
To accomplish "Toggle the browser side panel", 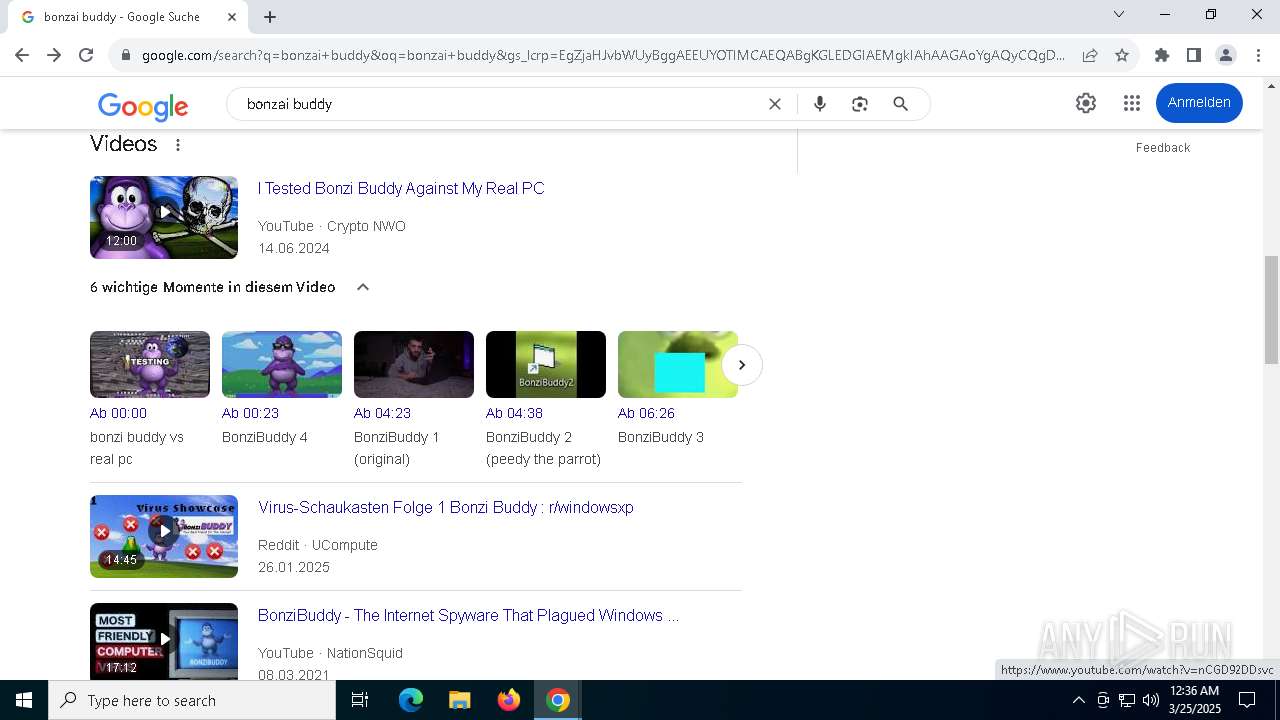I will pos(1194,55).
